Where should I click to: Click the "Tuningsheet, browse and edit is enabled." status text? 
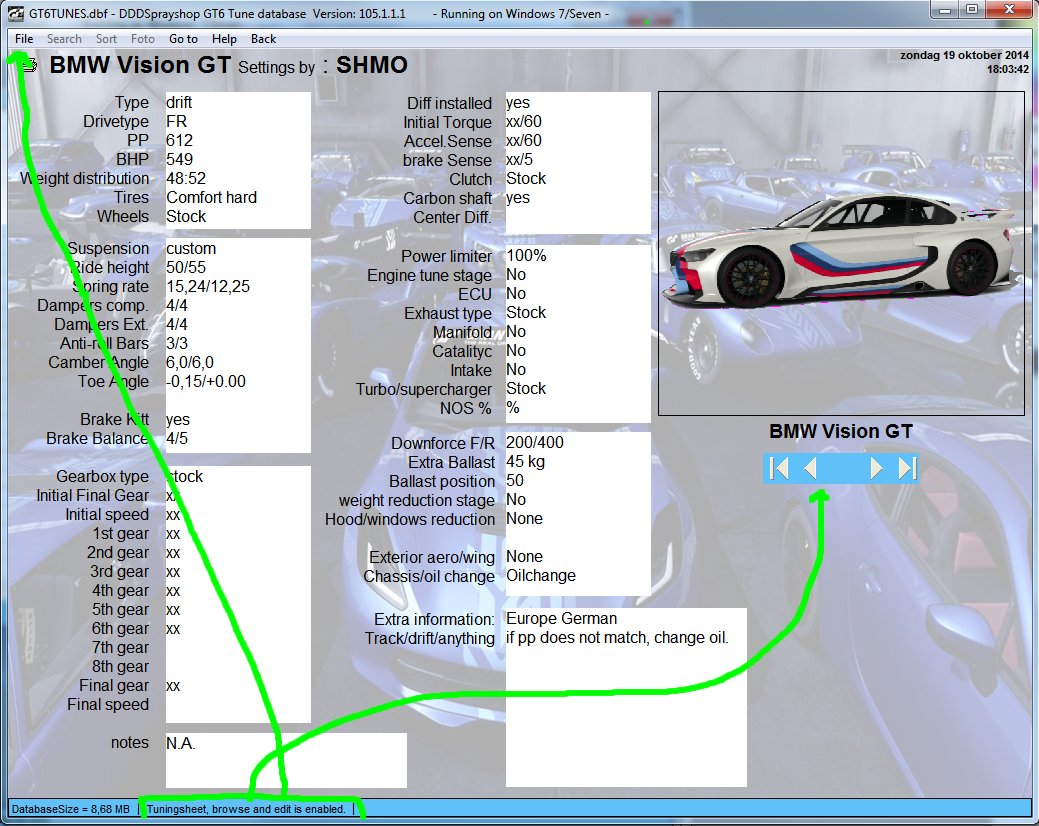246,809
